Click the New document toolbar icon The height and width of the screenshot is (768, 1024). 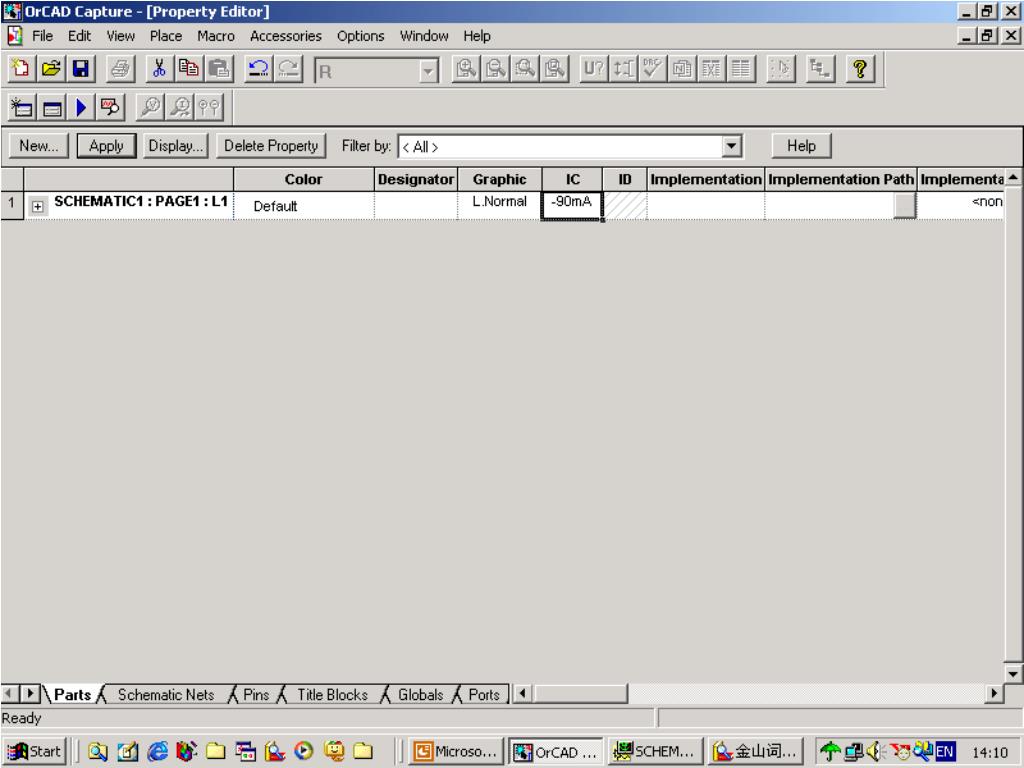[21, 69]
